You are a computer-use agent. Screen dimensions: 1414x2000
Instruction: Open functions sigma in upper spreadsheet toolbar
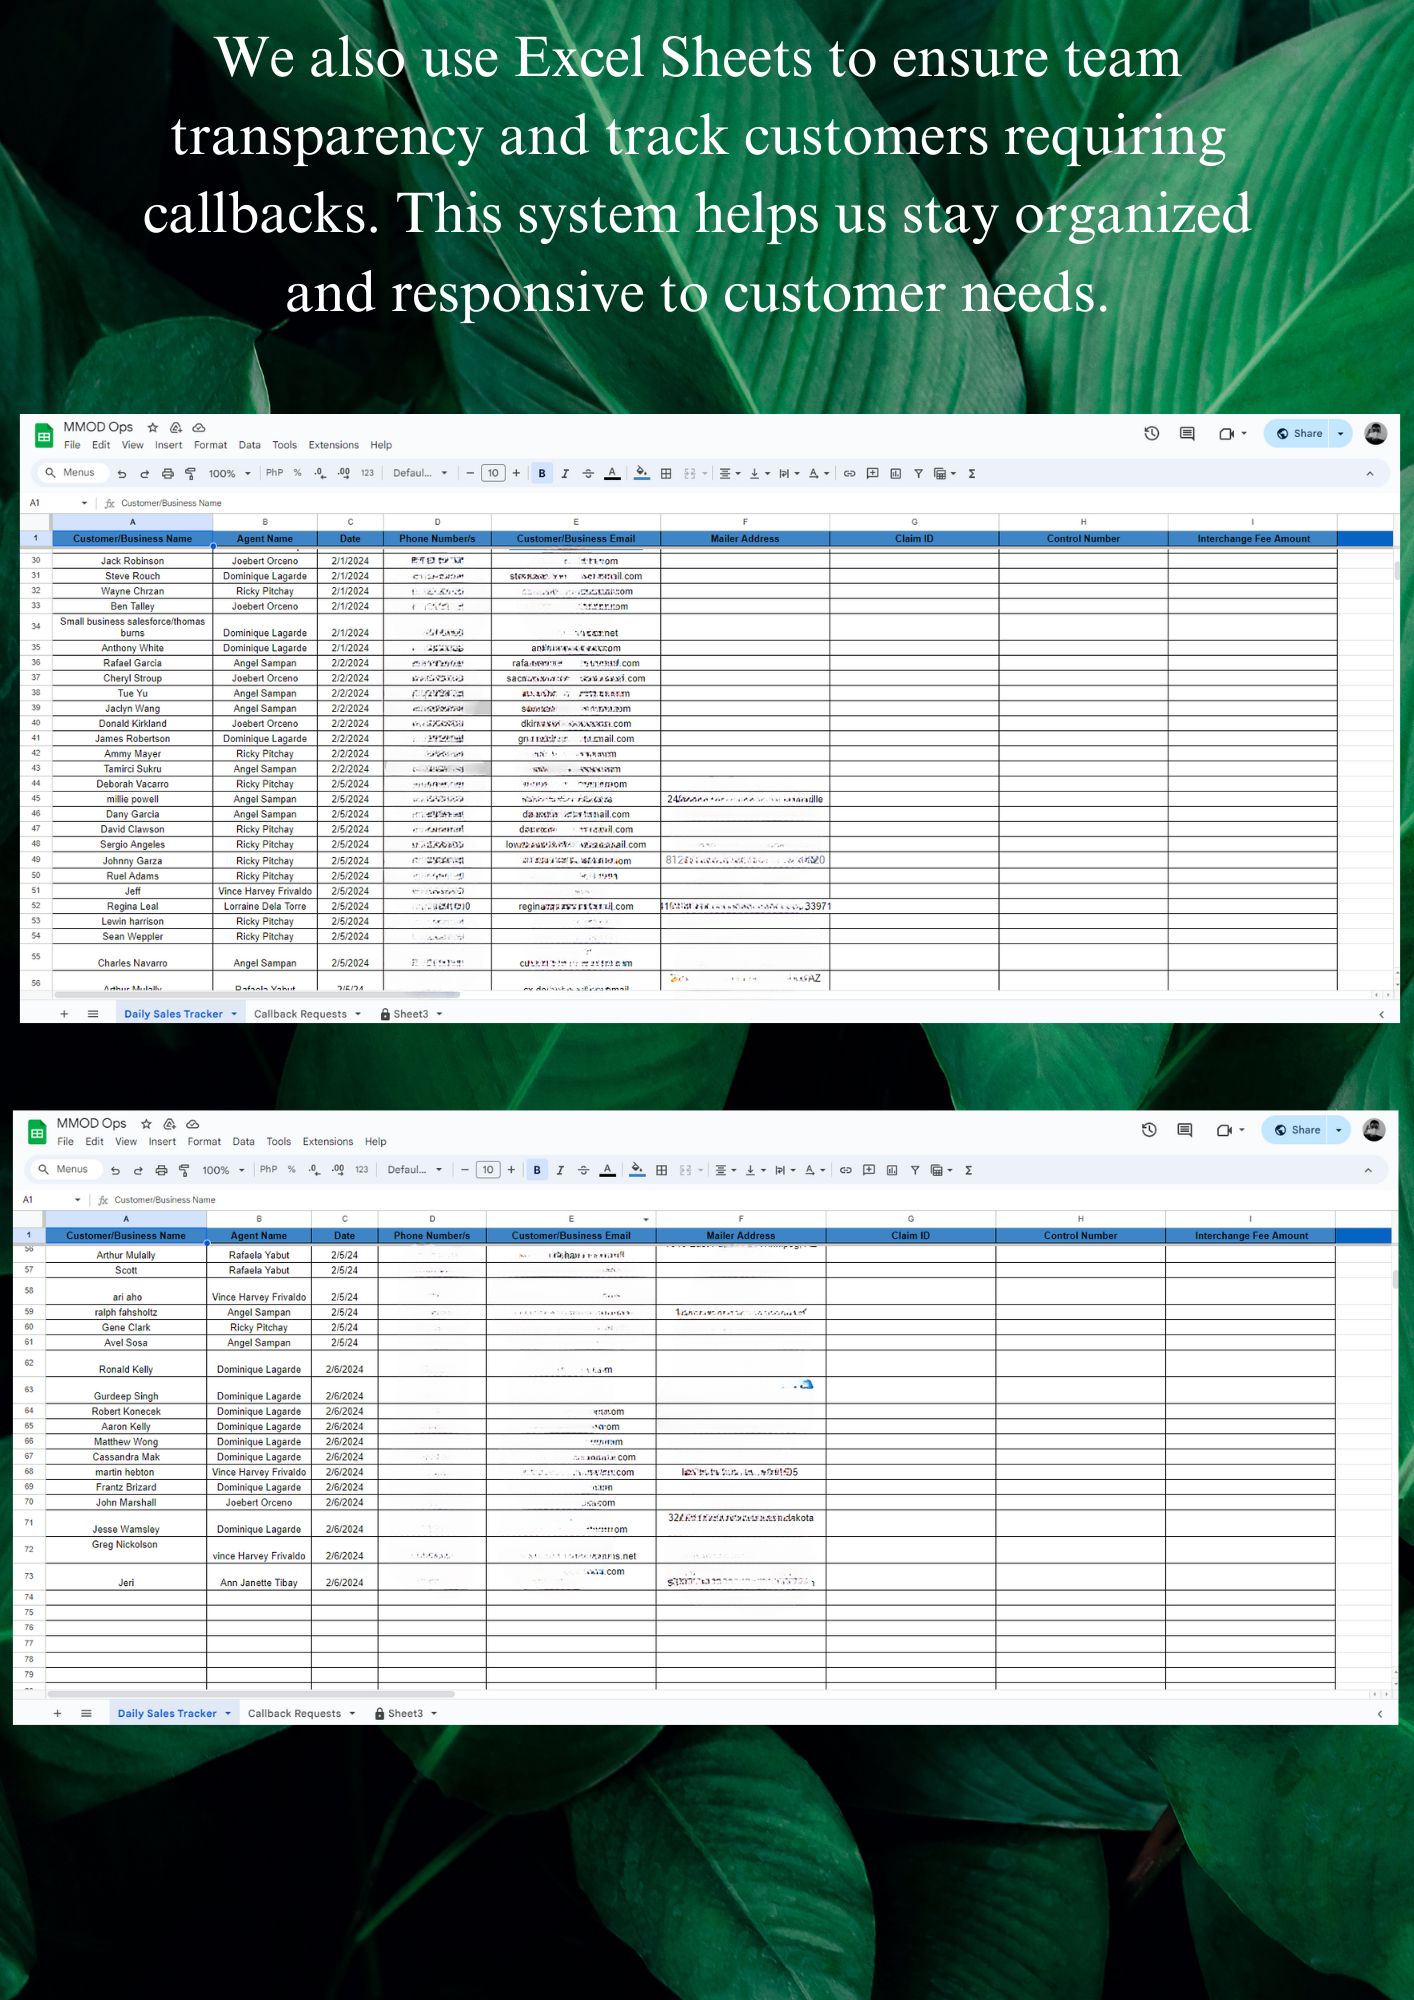[971, 474]
